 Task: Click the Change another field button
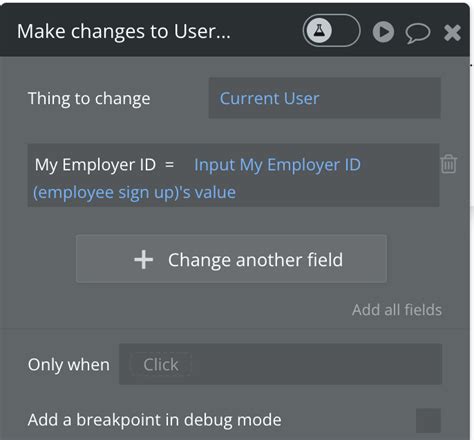point(231,259)
